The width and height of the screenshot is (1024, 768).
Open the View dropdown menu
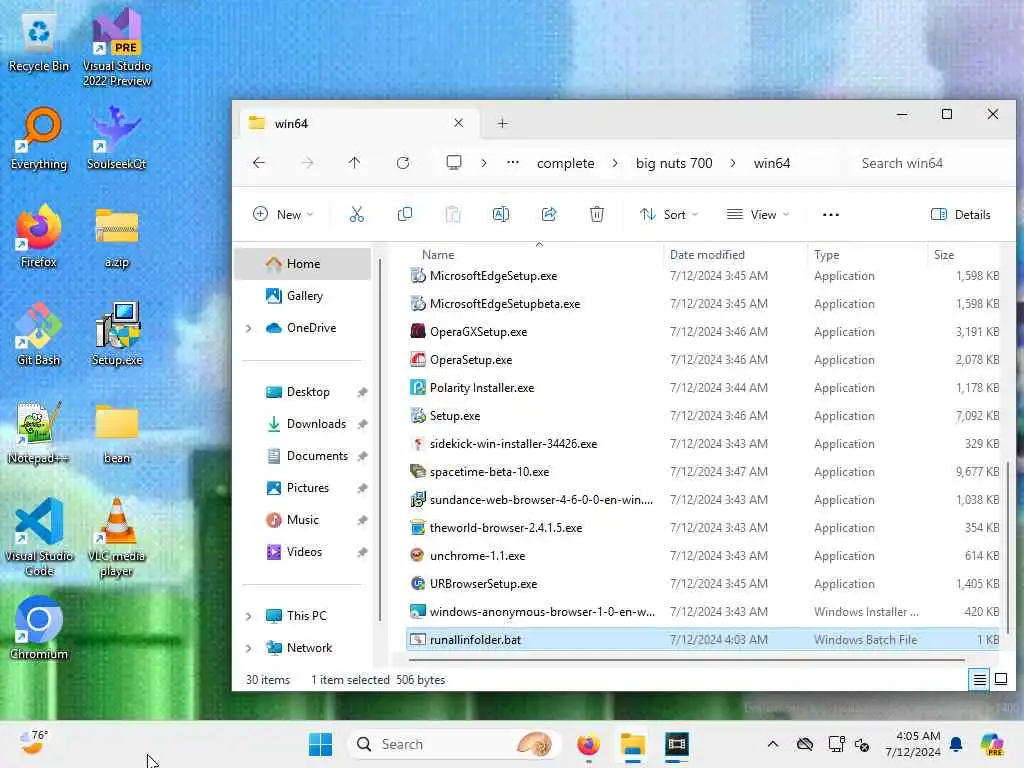pos(758,214)
